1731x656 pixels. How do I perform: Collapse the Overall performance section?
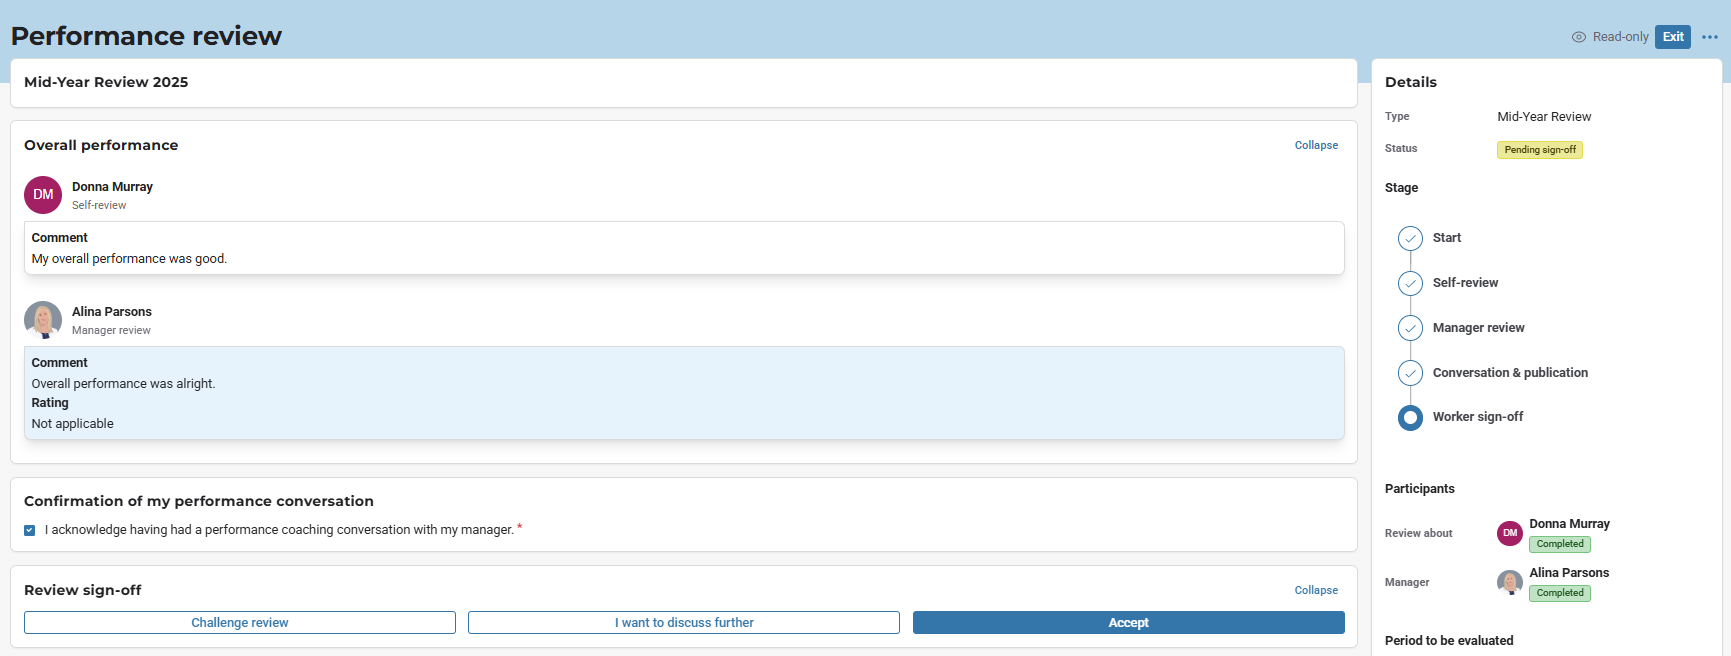[x=1316, y=145]
